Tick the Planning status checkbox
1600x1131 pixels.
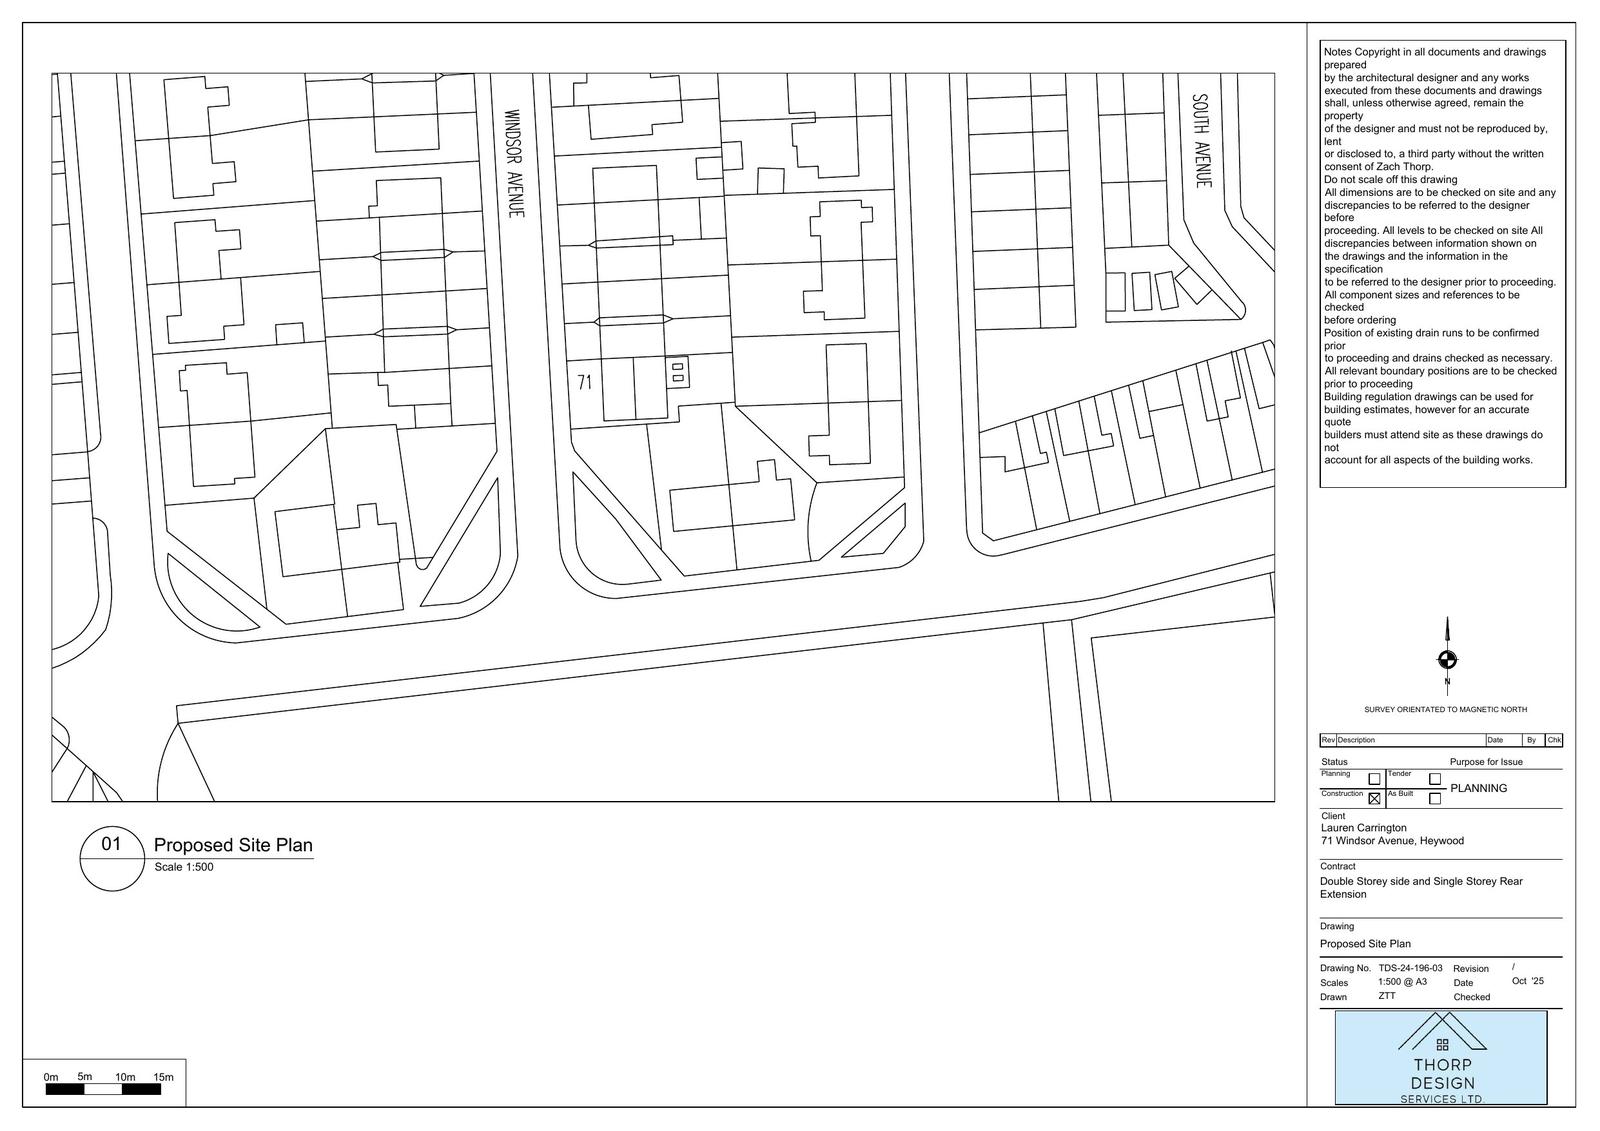[x=1374, y=779]
